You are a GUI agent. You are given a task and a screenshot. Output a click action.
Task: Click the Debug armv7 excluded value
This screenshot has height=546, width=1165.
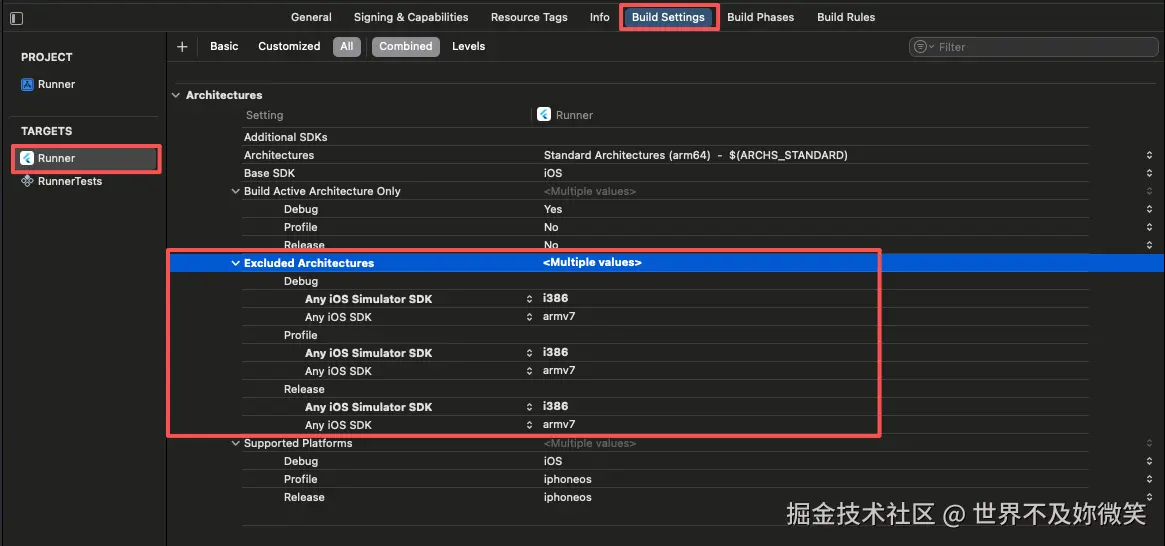point(559,317)
